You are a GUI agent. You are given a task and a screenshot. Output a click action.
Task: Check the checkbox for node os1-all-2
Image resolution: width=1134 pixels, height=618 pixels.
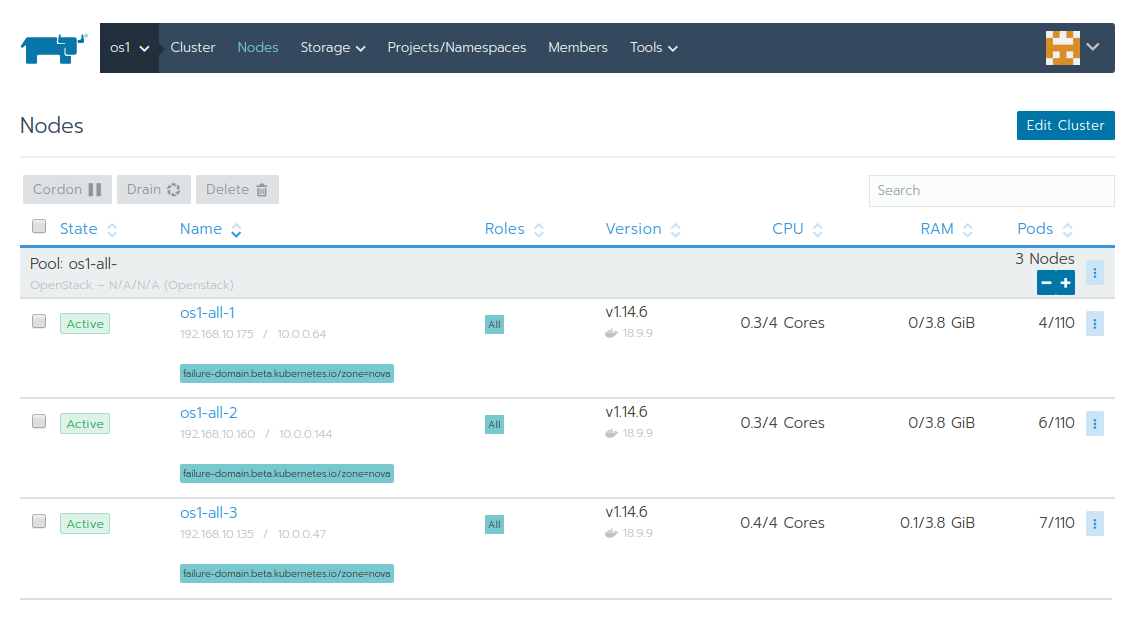click(x=39, y=421)
